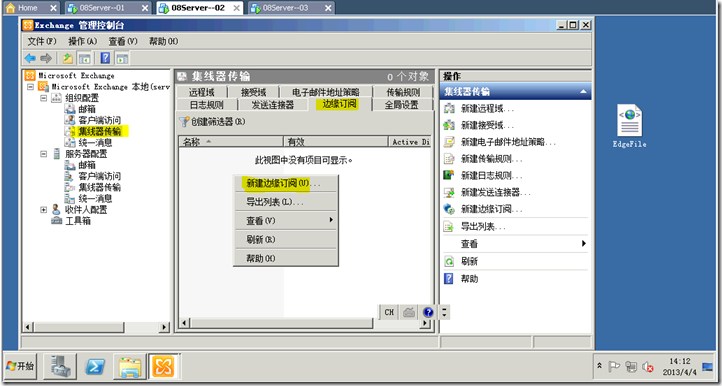Open Server Manager from the taskbar

[60, 367]
